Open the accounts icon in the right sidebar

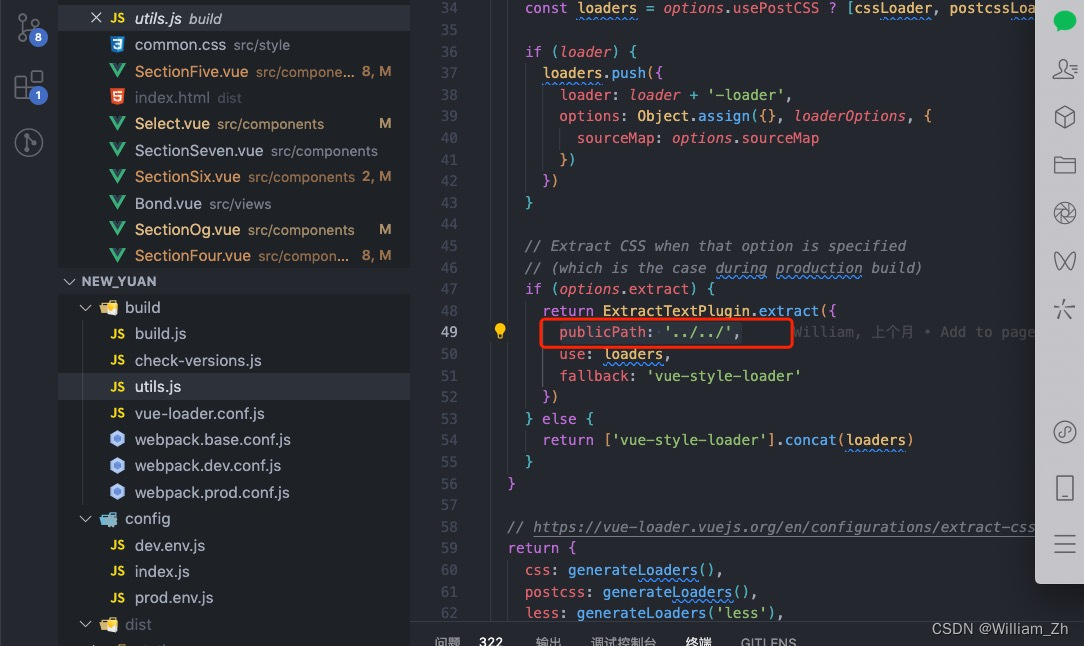[x=1063, y=68]
